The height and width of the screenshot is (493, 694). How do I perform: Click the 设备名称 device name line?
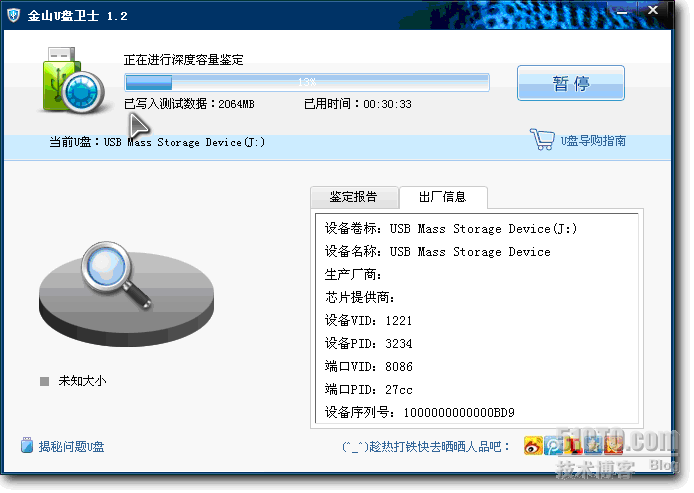(x=438, y=251)
